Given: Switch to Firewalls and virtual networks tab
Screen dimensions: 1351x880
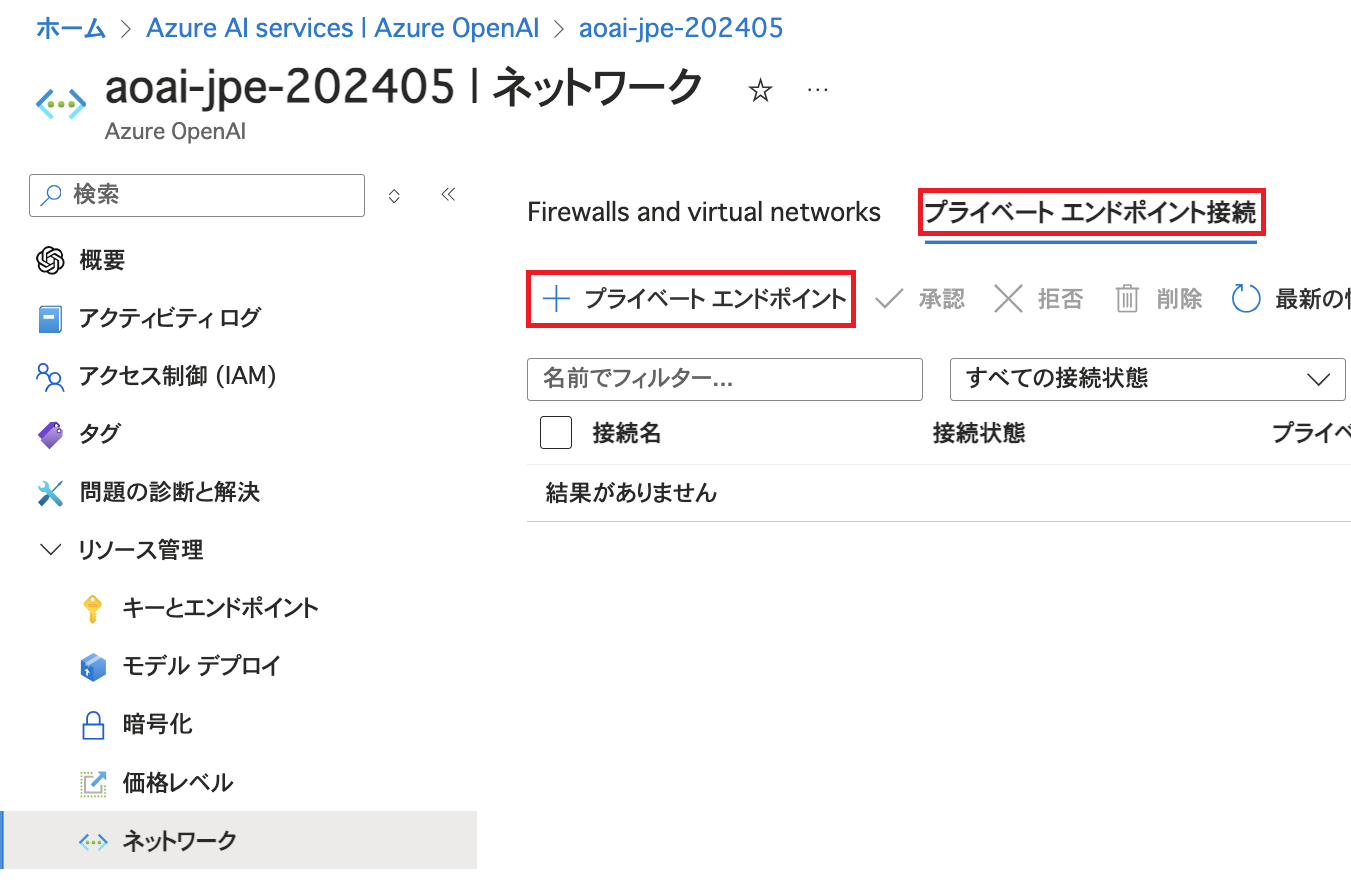Looking at the screenshot, I should 704,212.
